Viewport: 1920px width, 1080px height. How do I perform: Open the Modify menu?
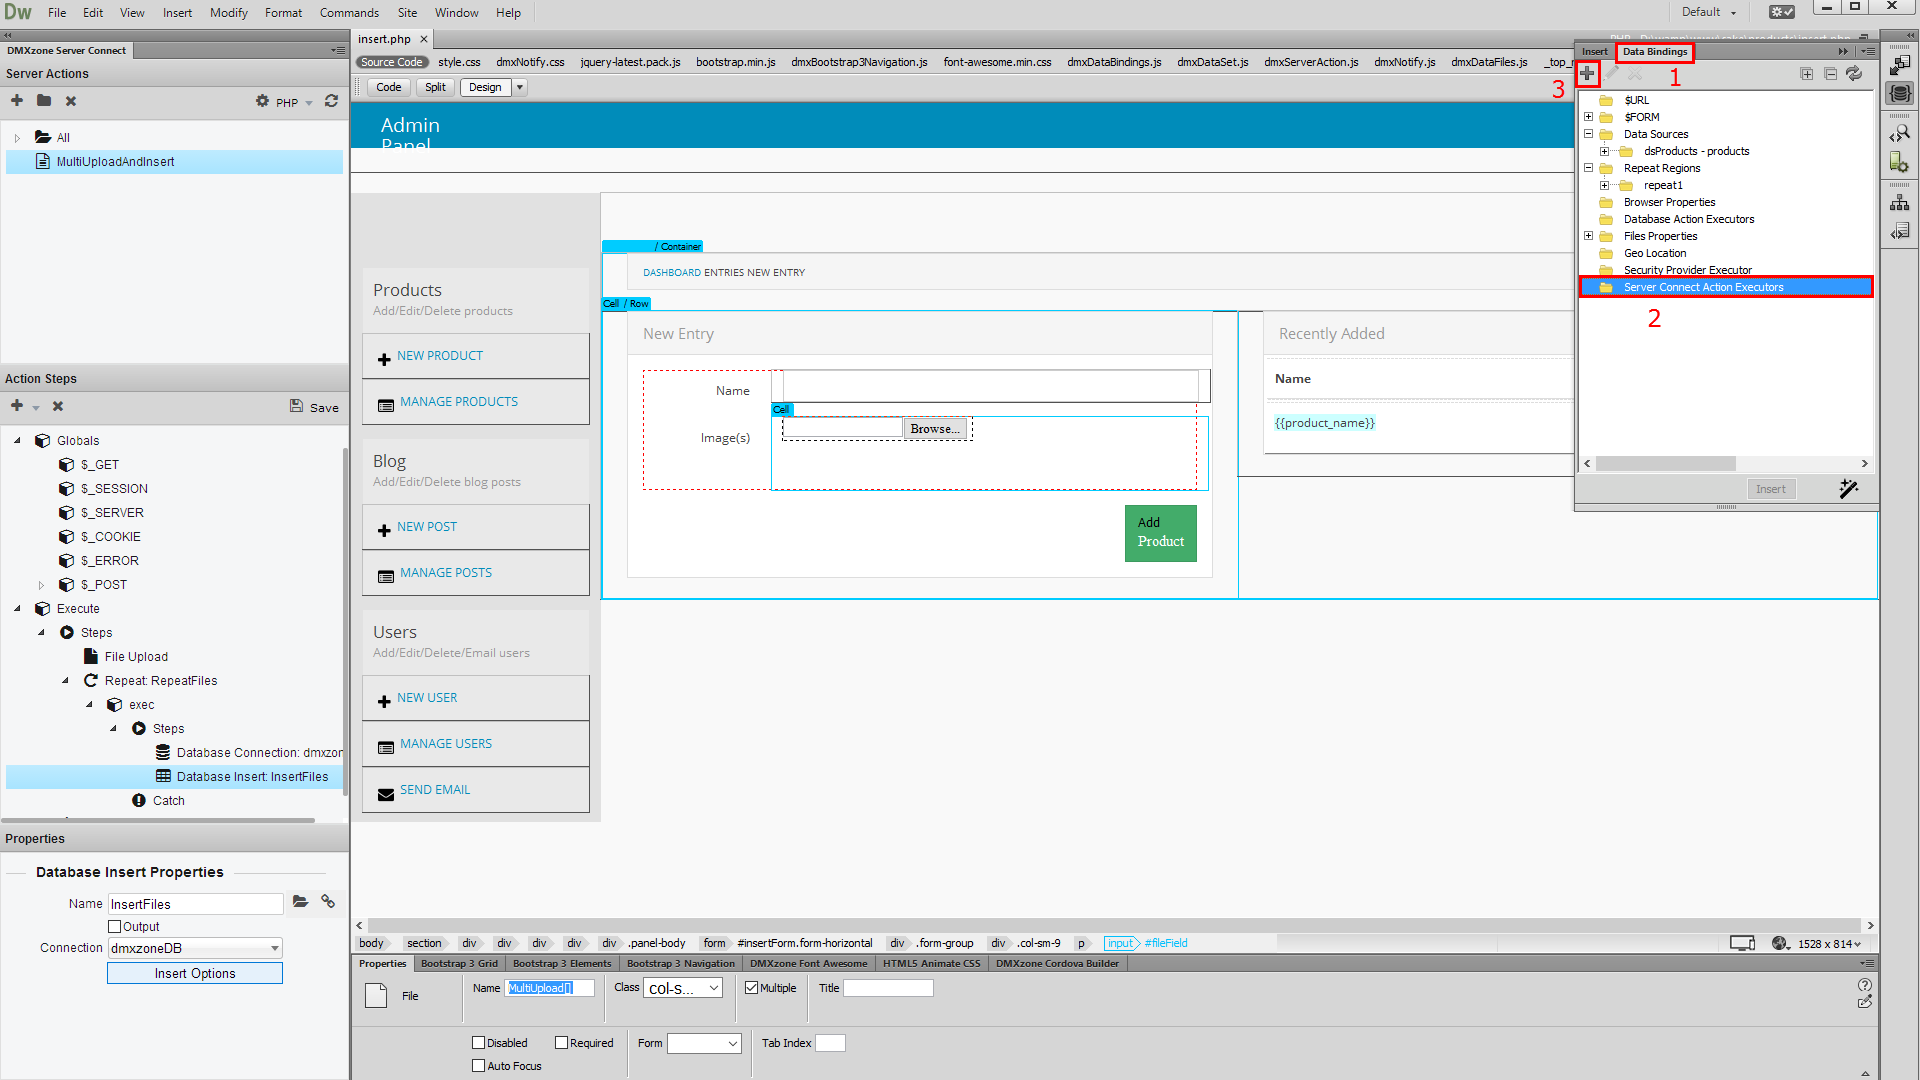coord(228,13)
